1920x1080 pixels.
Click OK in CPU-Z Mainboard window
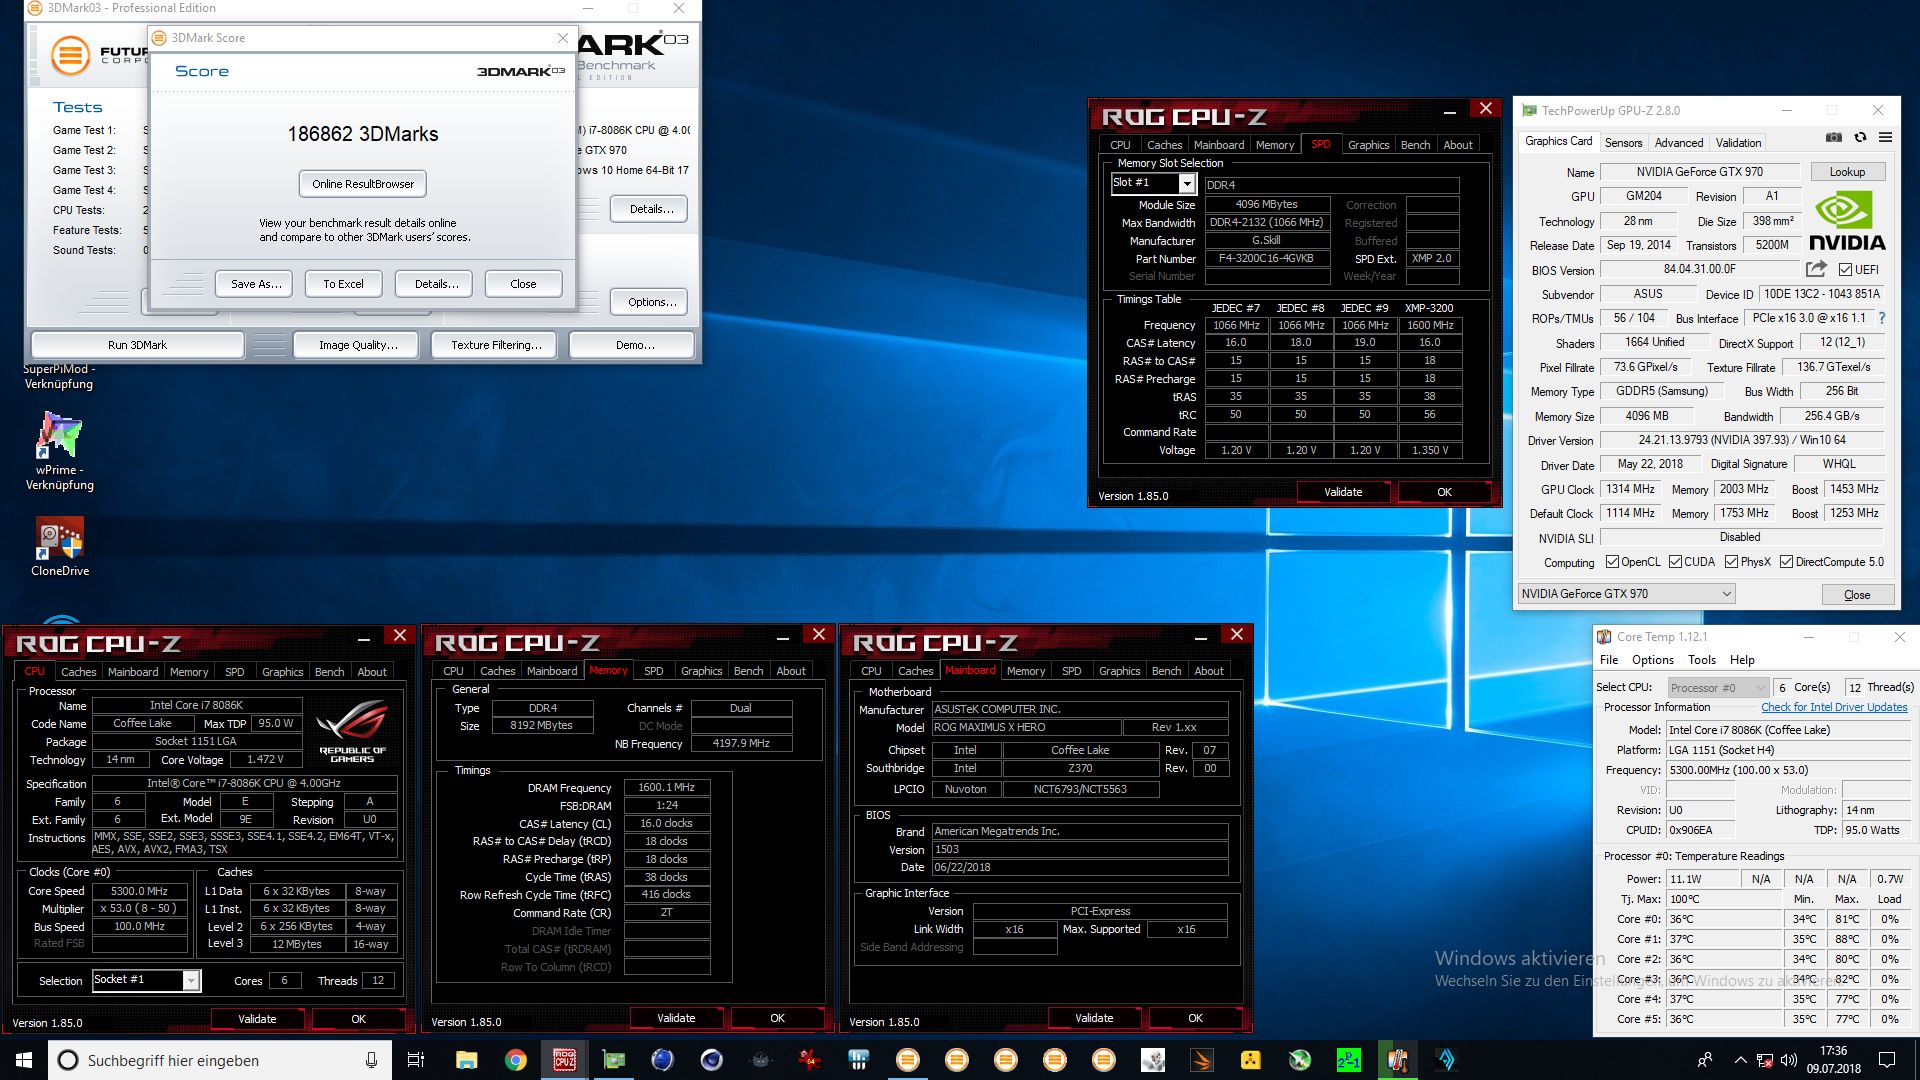[x=1195, y=1018]
